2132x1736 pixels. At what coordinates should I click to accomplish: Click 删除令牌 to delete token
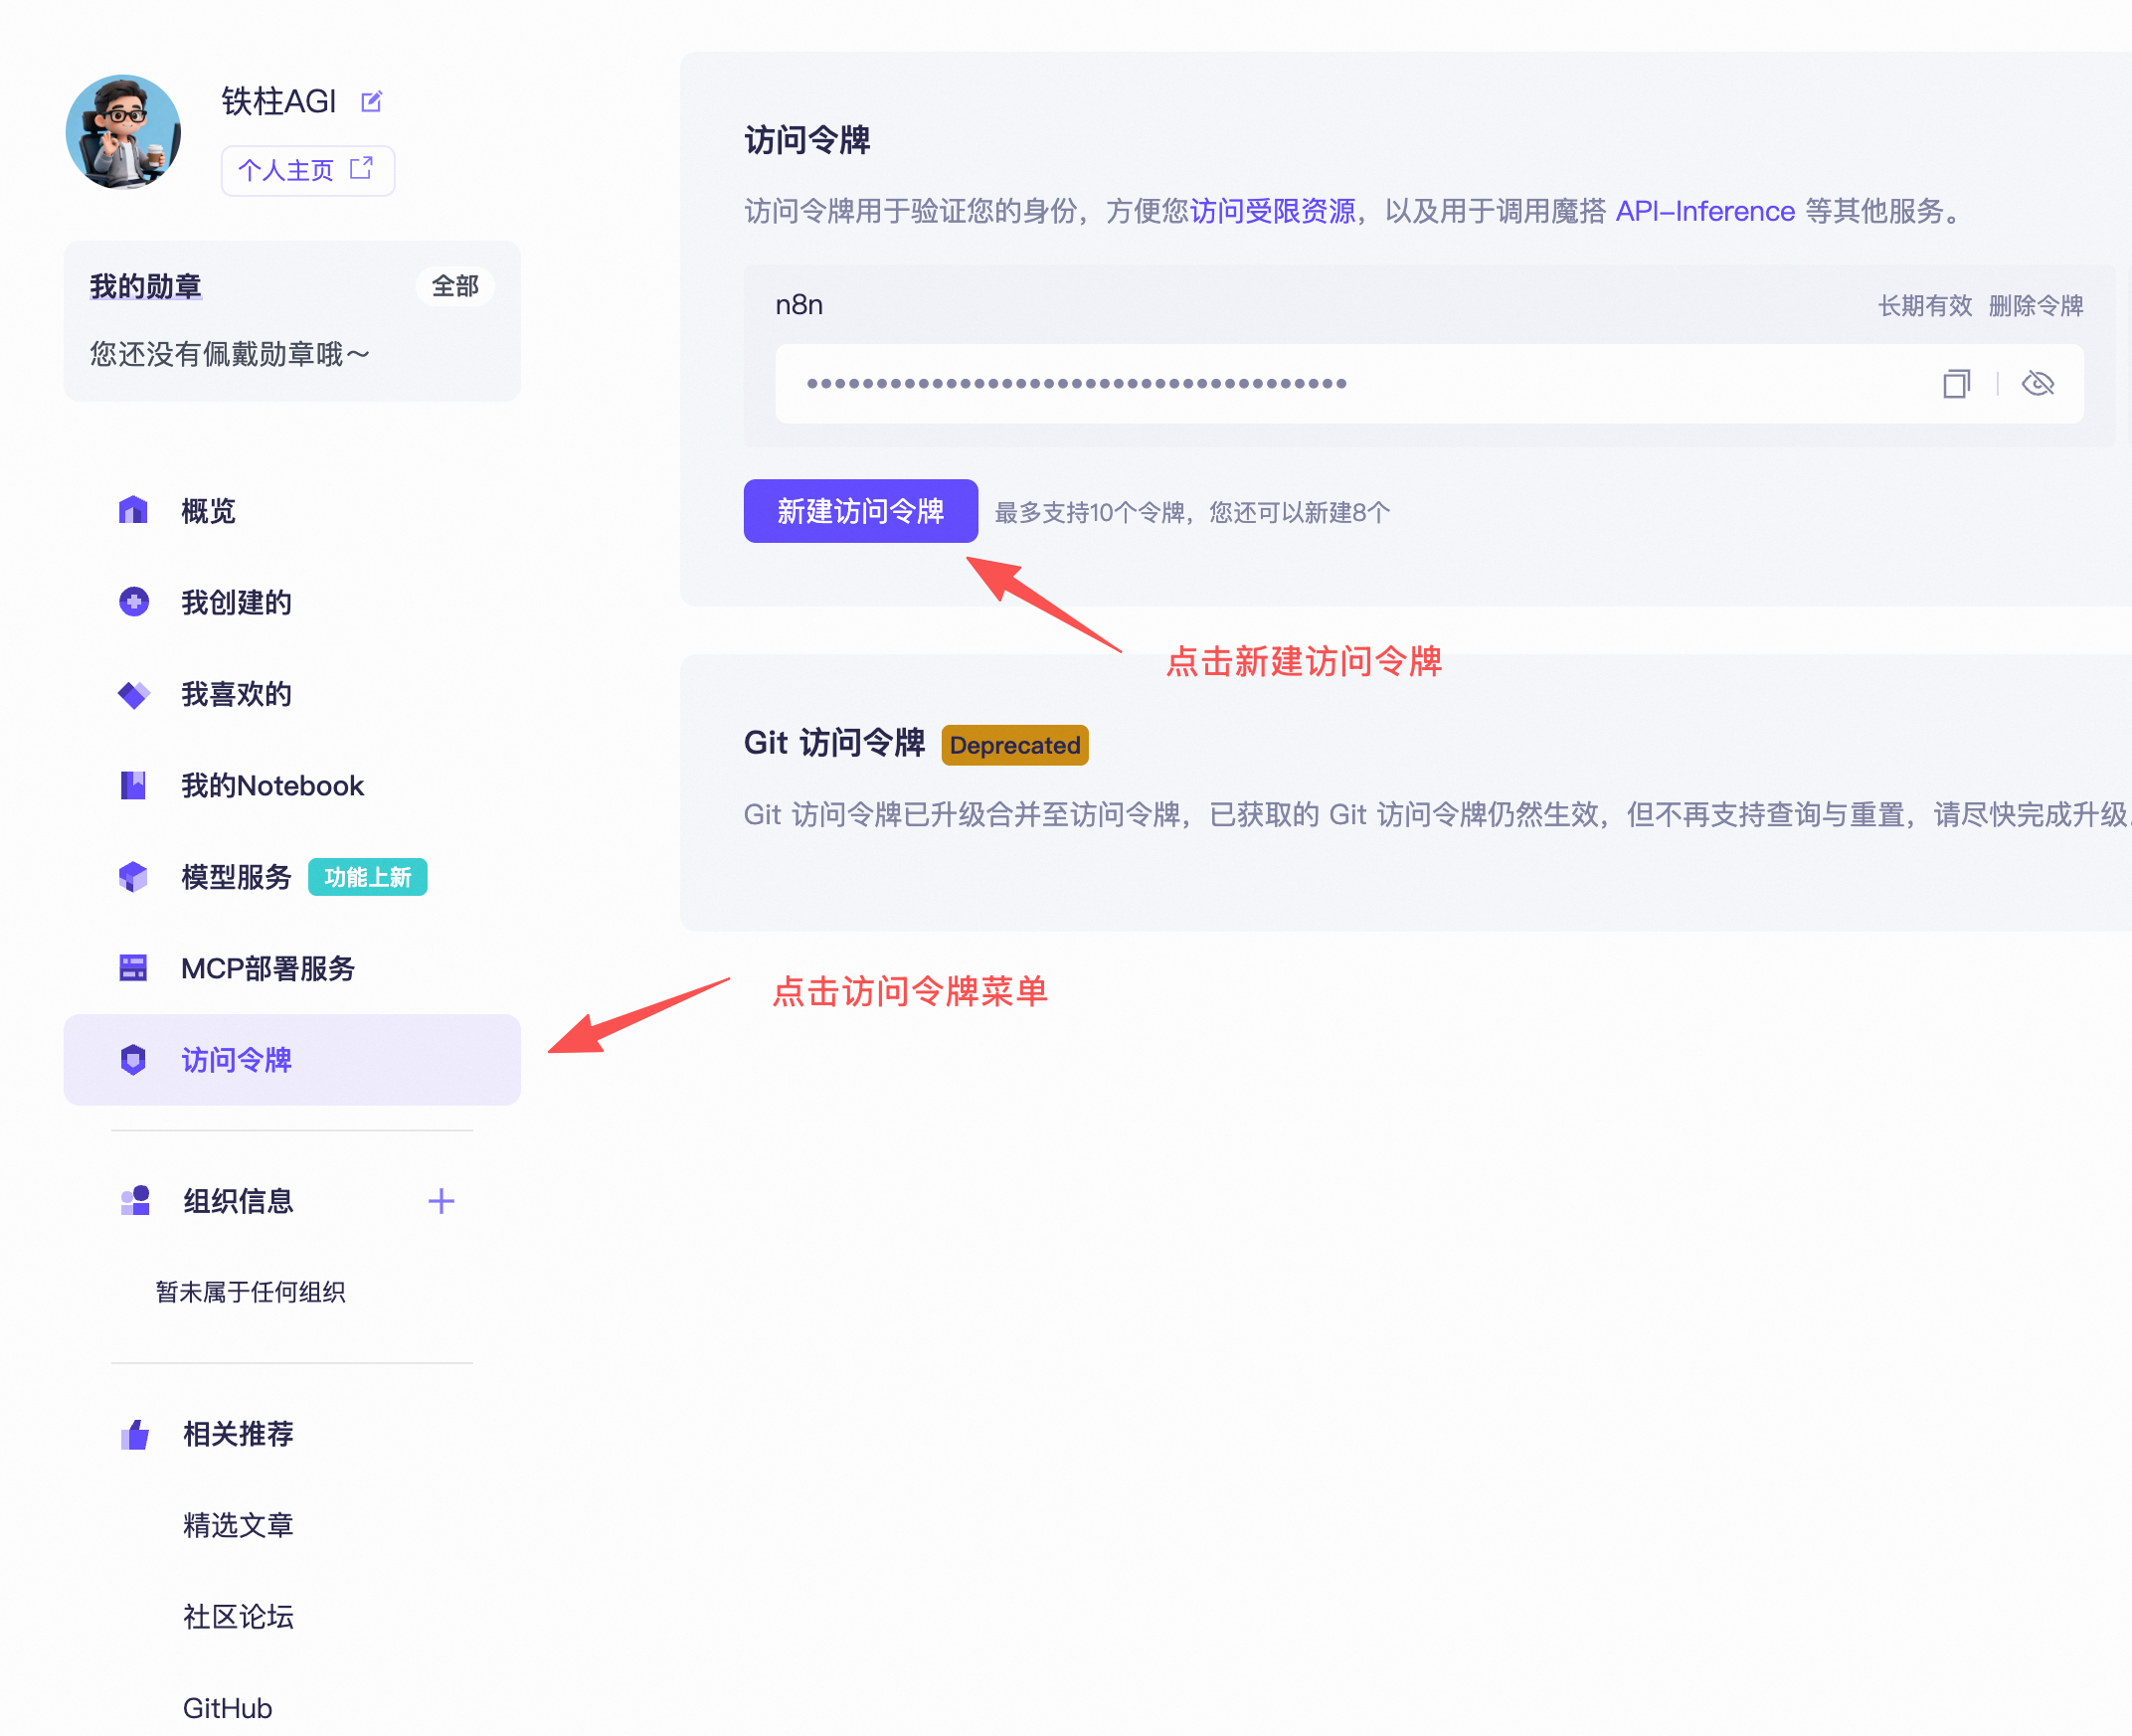(x=2035, y=306)
